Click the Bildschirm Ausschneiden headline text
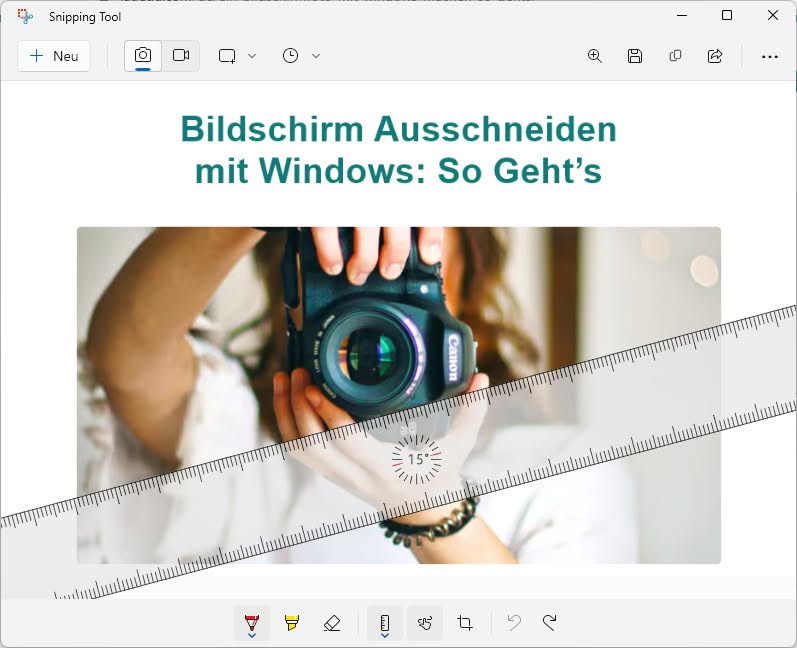This screenshot has height=648, width=797. click(x=398, y=150)
